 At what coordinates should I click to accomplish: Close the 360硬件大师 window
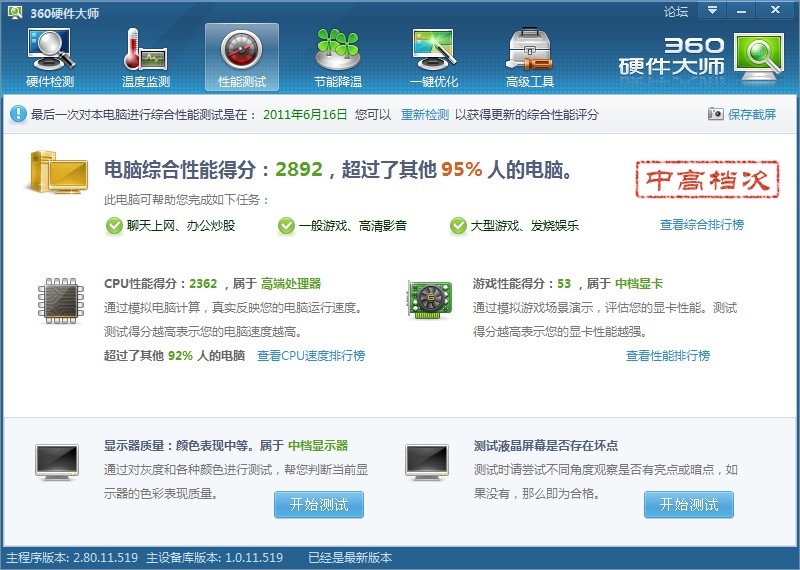point(775,10)
